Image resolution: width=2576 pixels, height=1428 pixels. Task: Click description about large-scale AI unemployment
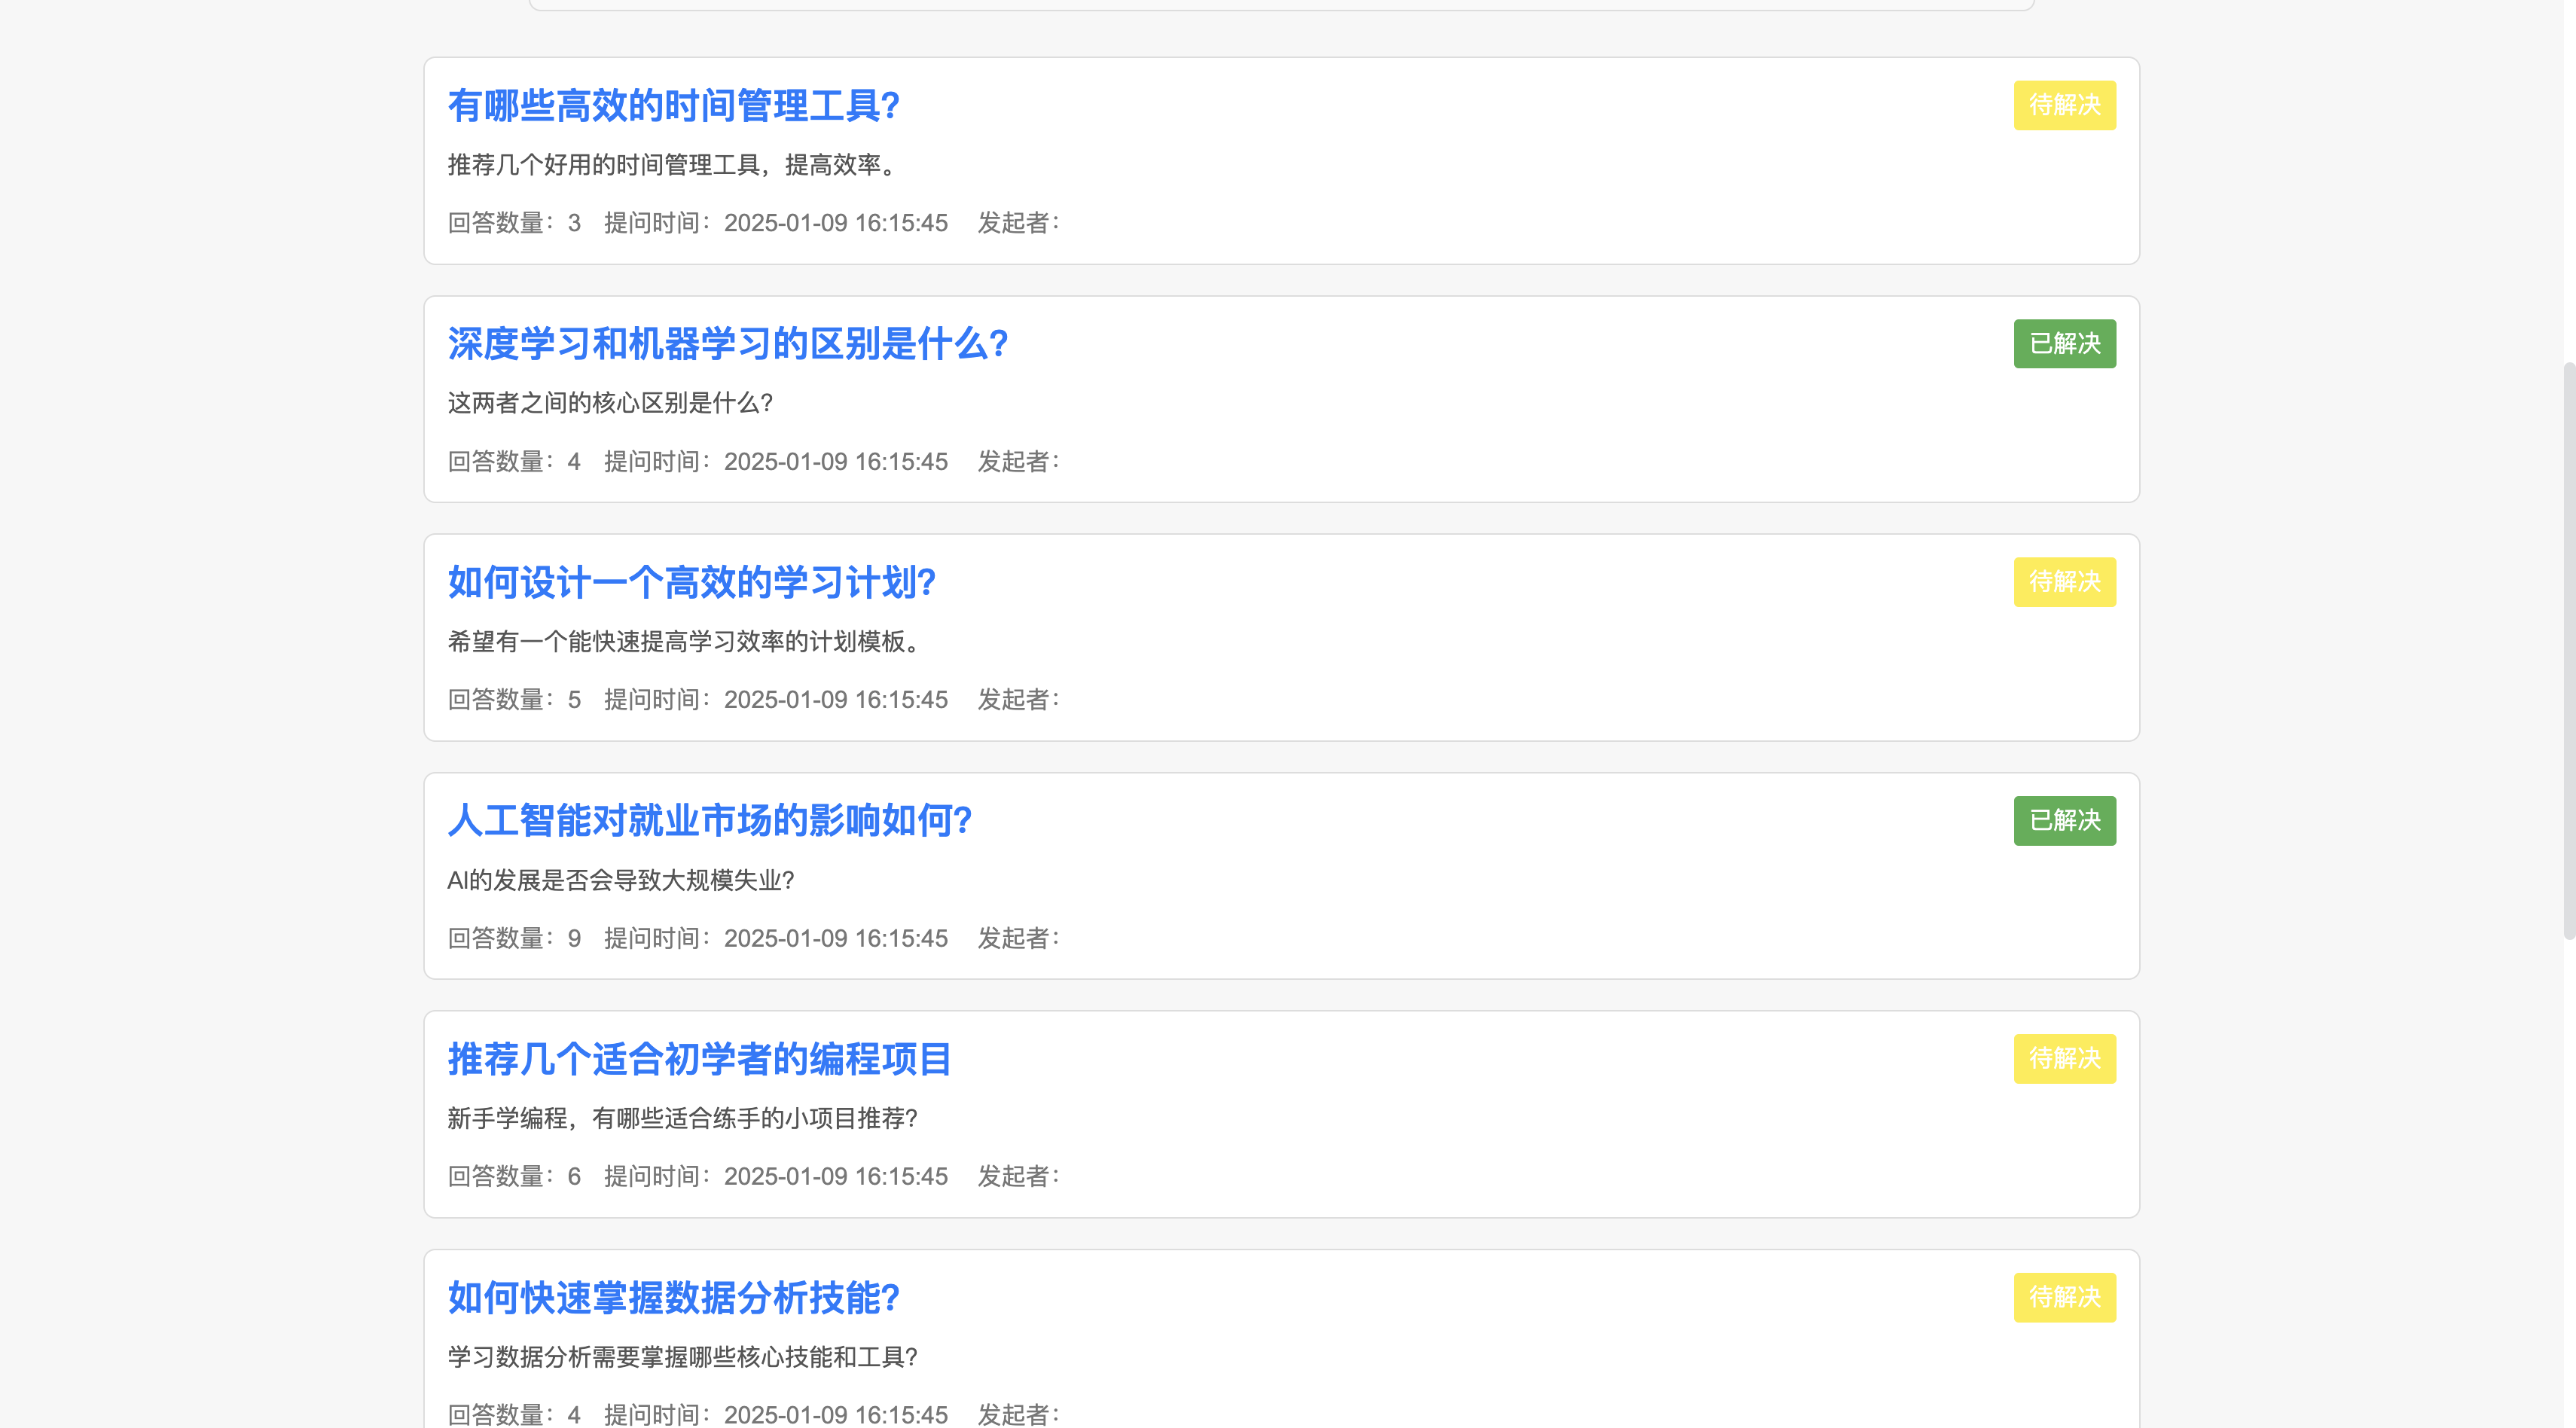coord(620,881)
